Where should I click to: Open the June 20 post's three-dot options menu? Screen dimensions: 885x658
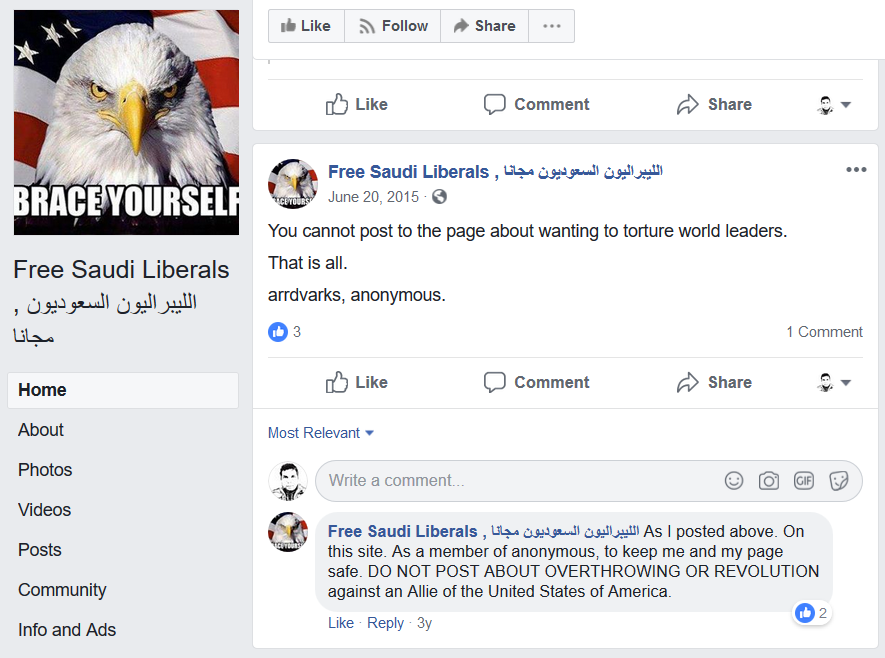point(856,169)
